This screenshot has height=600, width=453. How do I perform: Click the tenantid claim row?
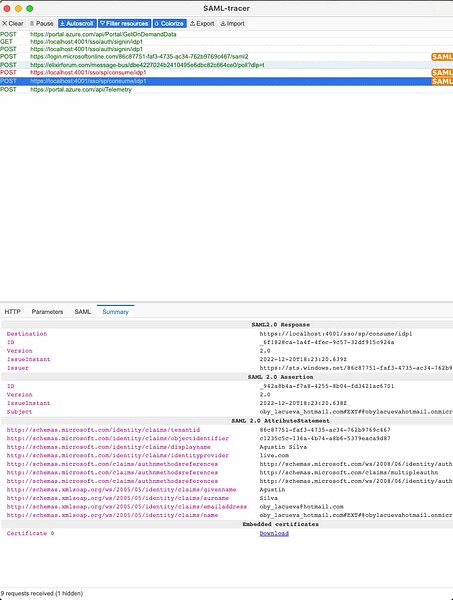226,430
